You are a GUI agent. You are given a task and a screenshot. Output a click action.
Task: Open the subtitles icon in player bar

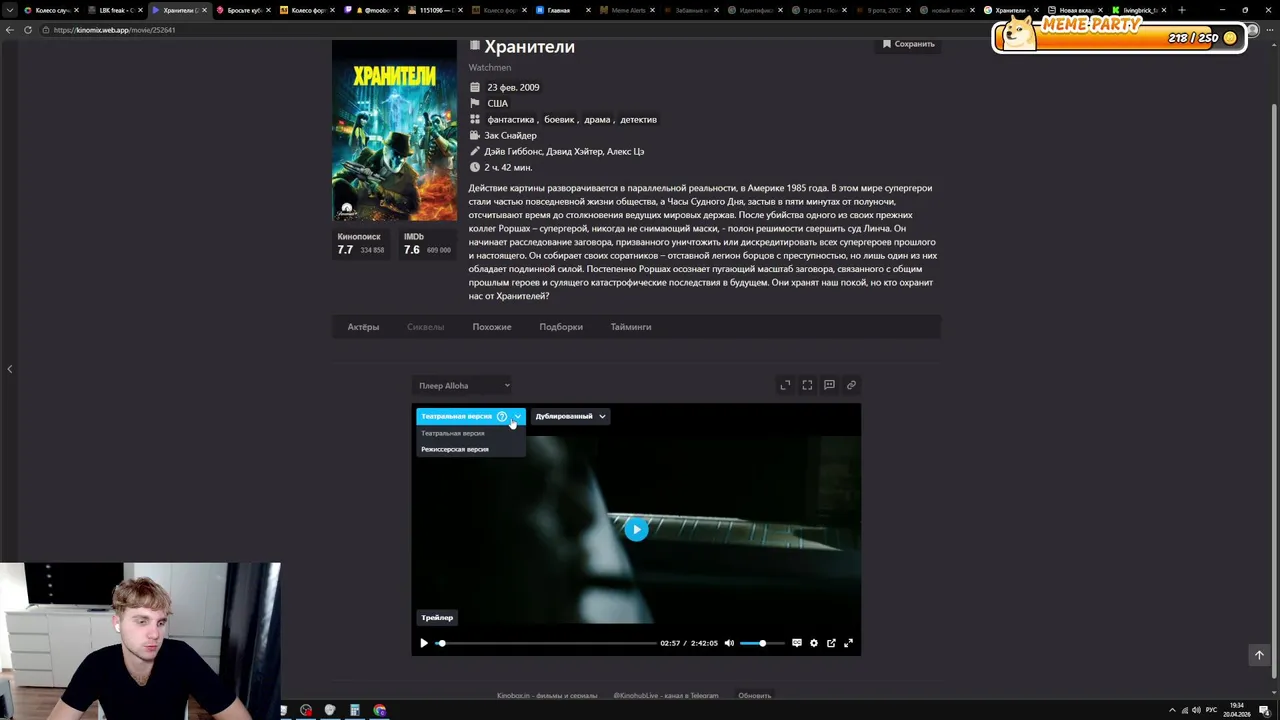click(x=797, y=643)
